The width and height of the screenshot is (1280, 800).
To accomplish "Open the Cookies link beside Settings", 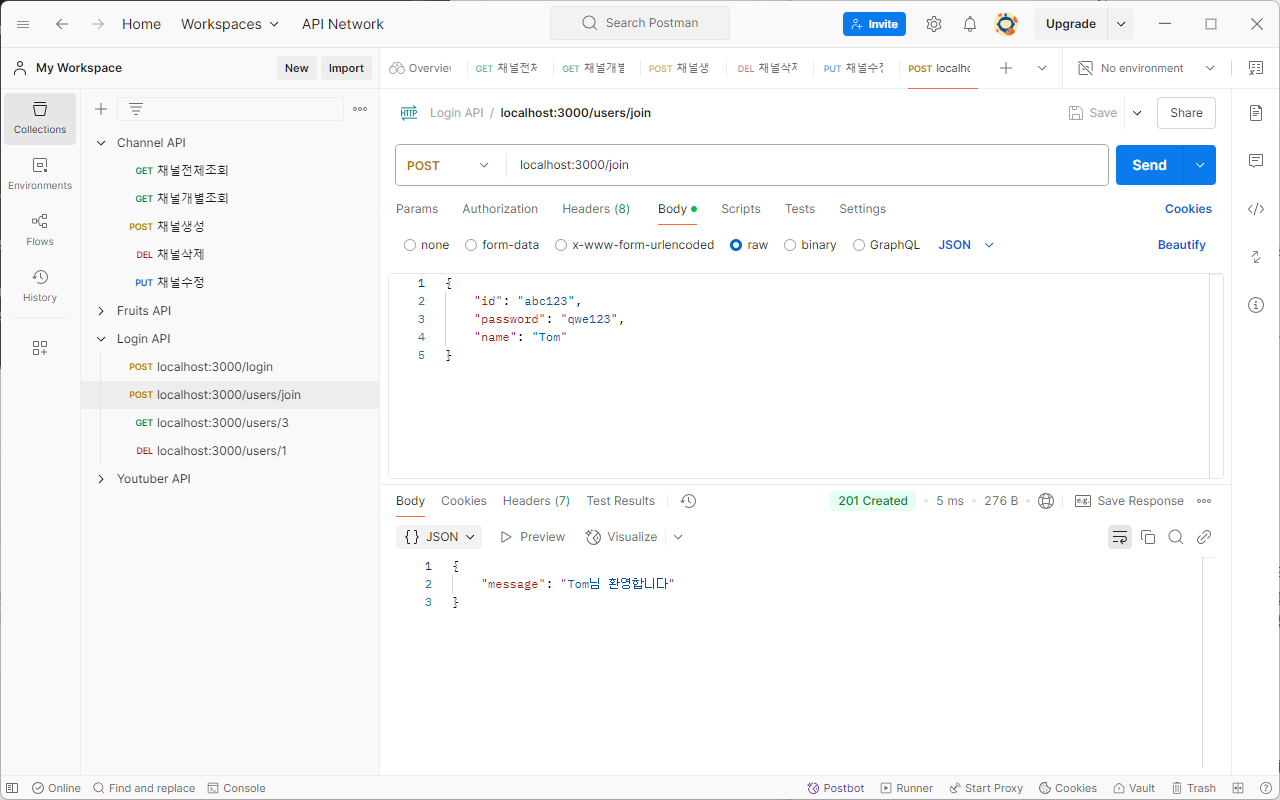I will [1188, 209].
